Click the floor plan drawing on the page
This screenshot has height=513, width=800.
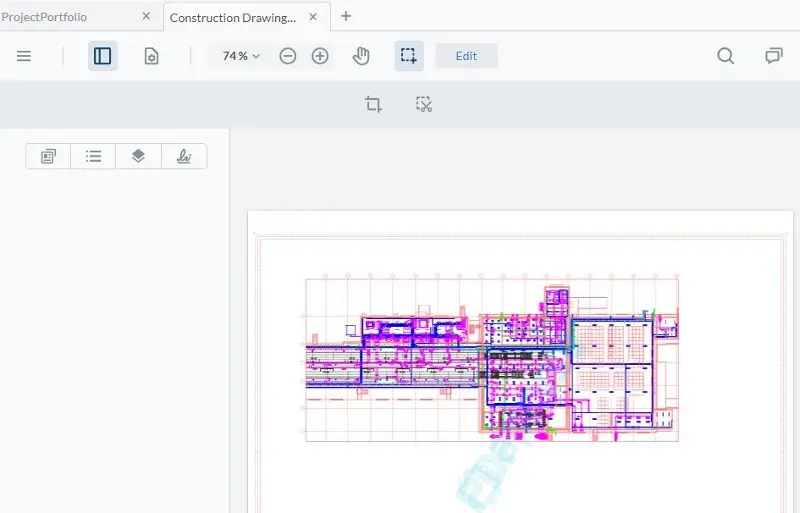pyautogui.click(x=491, y=357)
